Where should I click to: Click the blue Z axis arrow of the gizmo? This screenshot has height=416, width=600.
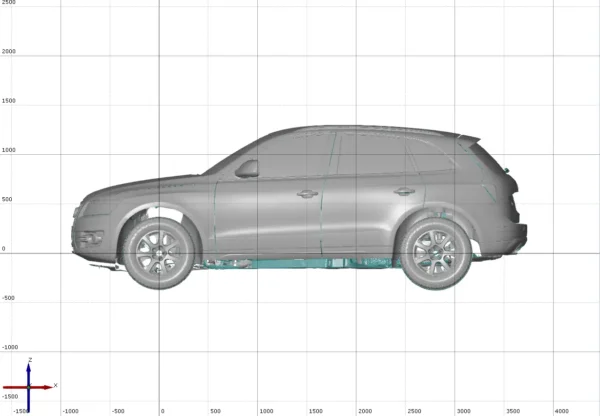click(28, 387)
